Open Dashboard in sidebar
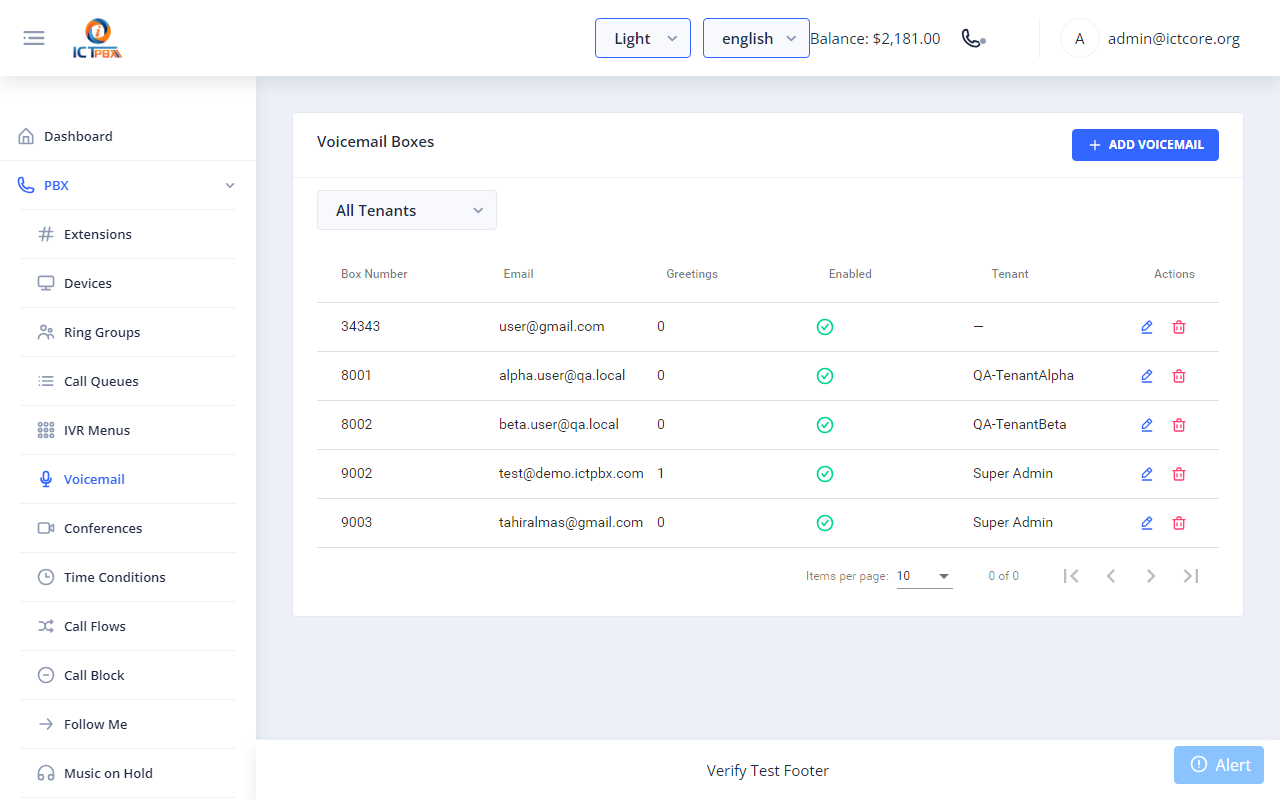 click(x=128, y=136)
